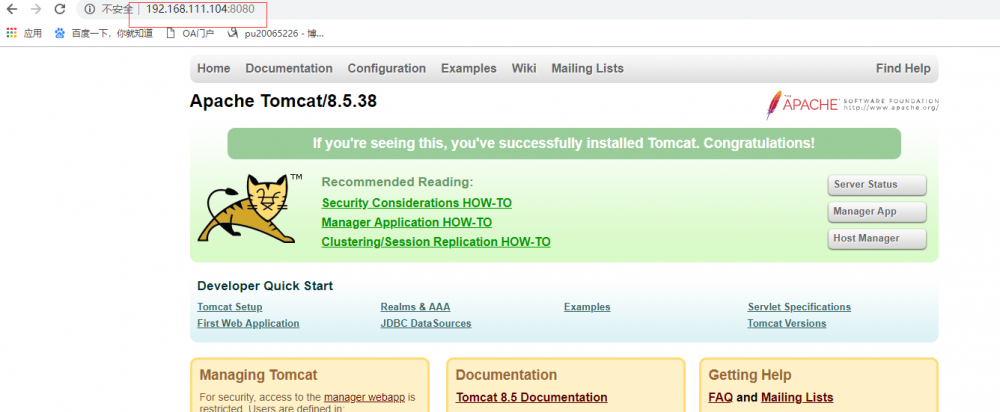Screen dimensions: 1000x412
Task: Open the Manager App button
Action: pos(877,212)
